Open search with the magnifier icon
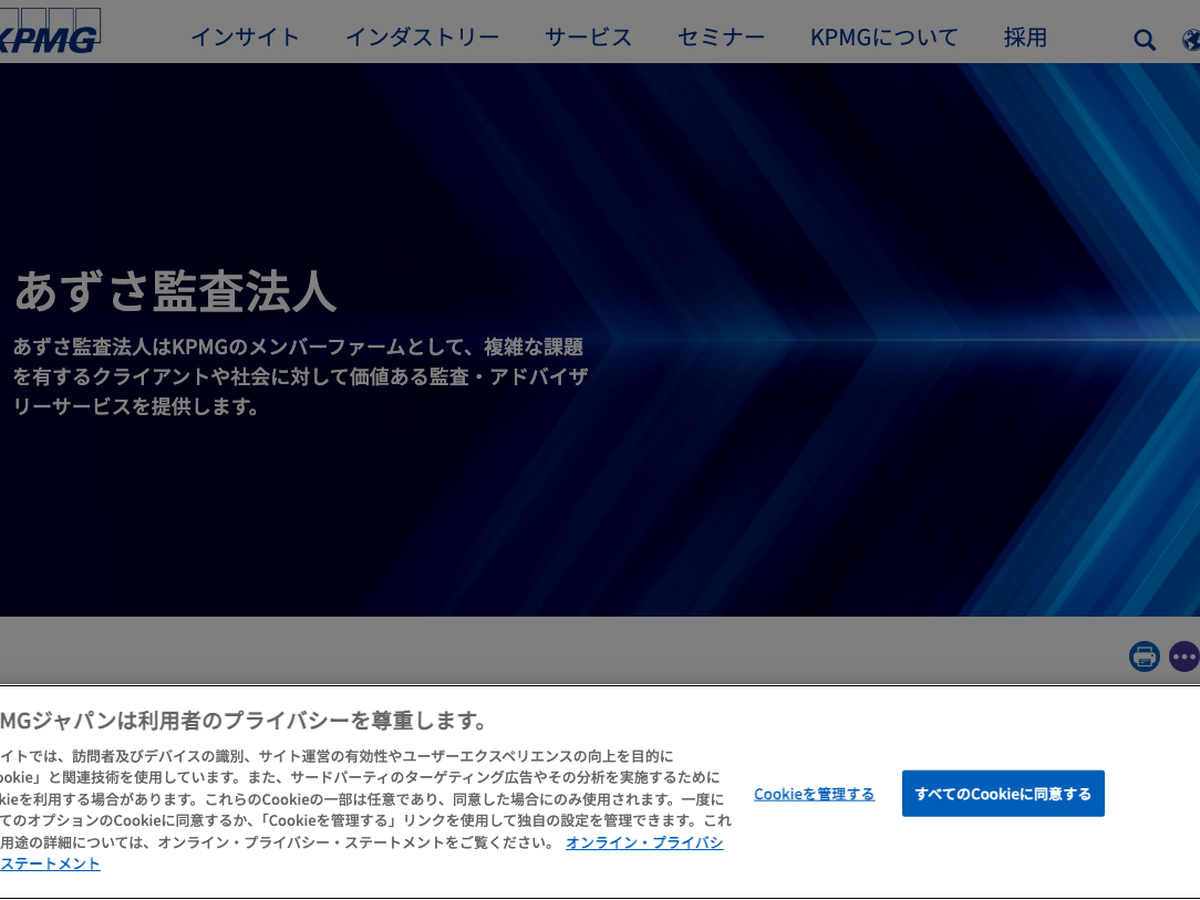Image resolution: width=1200 pixels, height=900 pixels. click(1144, 40)
